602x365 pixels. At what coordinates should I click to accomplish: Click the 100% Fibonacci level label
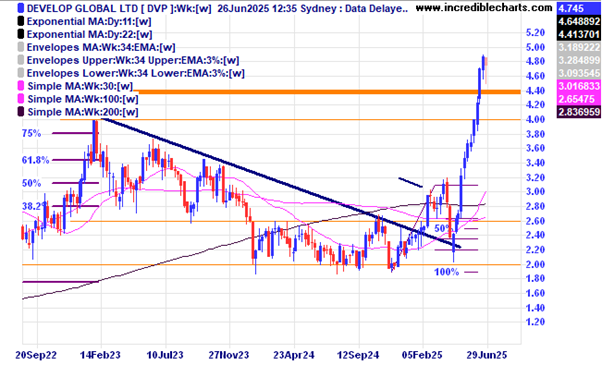447,272
